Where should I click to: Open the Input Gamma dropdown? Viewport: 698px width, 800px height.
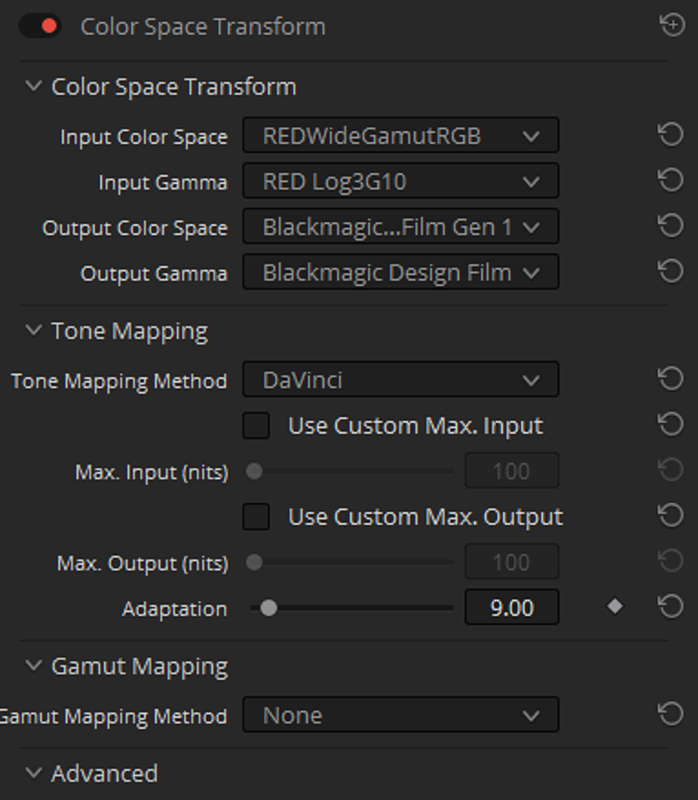[401, 181]
